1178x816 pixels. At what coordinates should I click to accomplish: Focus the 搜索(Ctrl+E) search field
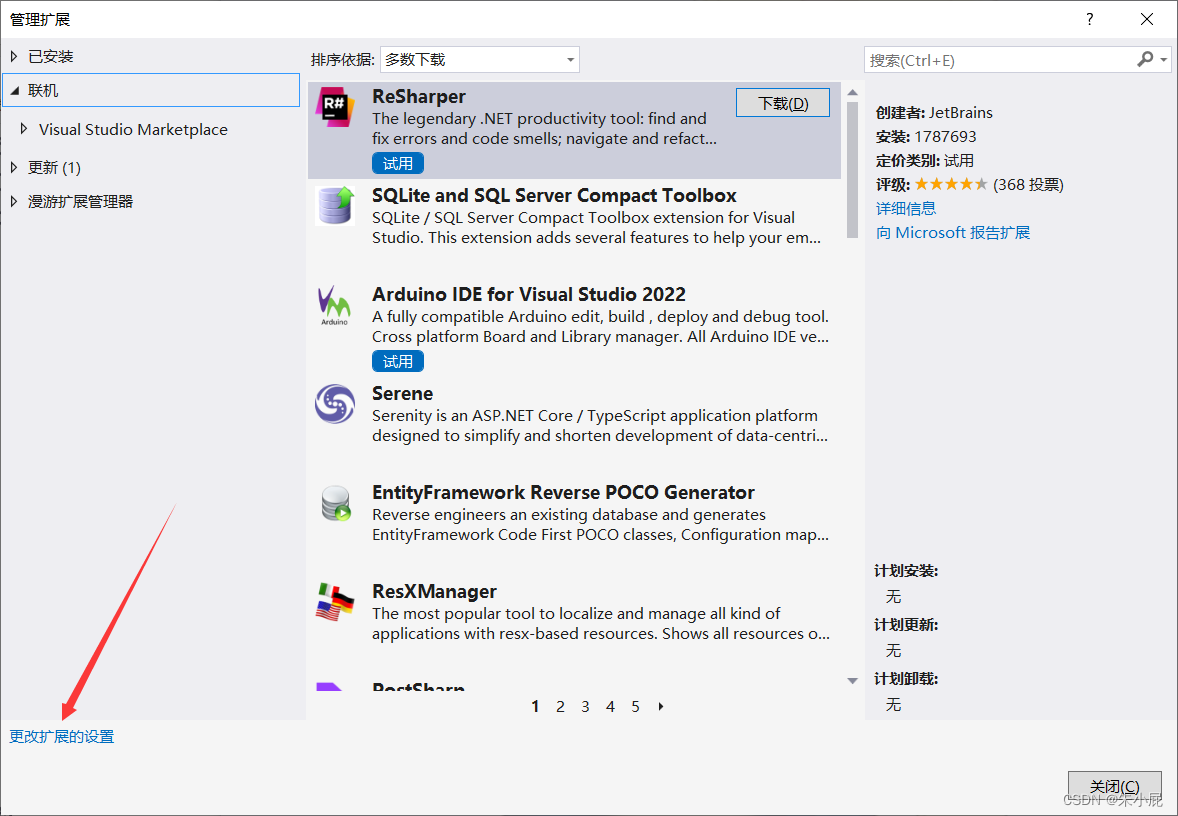tap(1001, 60)
